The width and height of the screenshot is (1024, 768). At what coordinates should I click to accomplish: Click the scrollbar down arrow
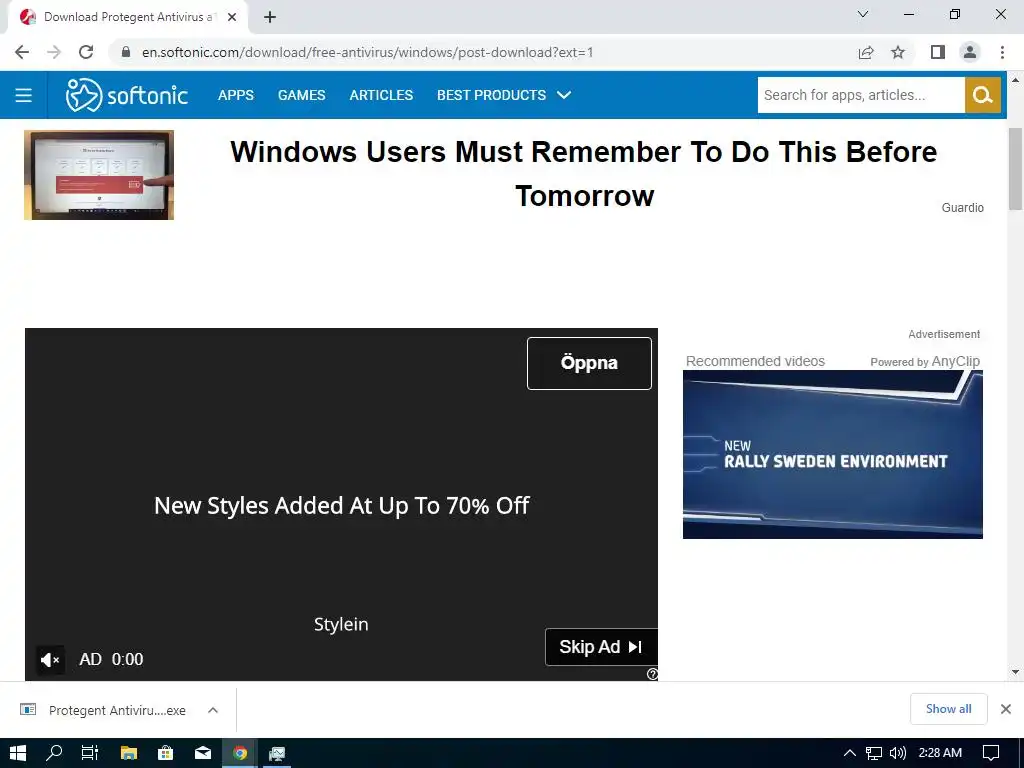pyautogui.click(x=1015, y=672)
